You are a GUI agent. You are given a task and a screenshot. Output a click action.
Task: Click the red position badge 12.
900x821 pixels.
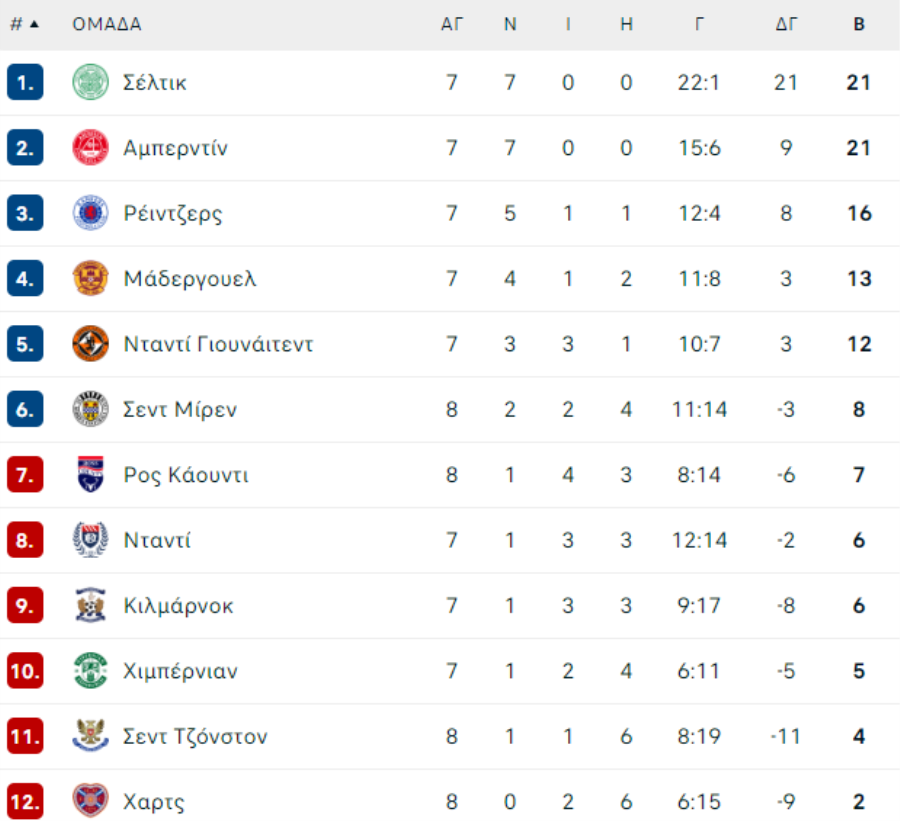coord(25,801)
